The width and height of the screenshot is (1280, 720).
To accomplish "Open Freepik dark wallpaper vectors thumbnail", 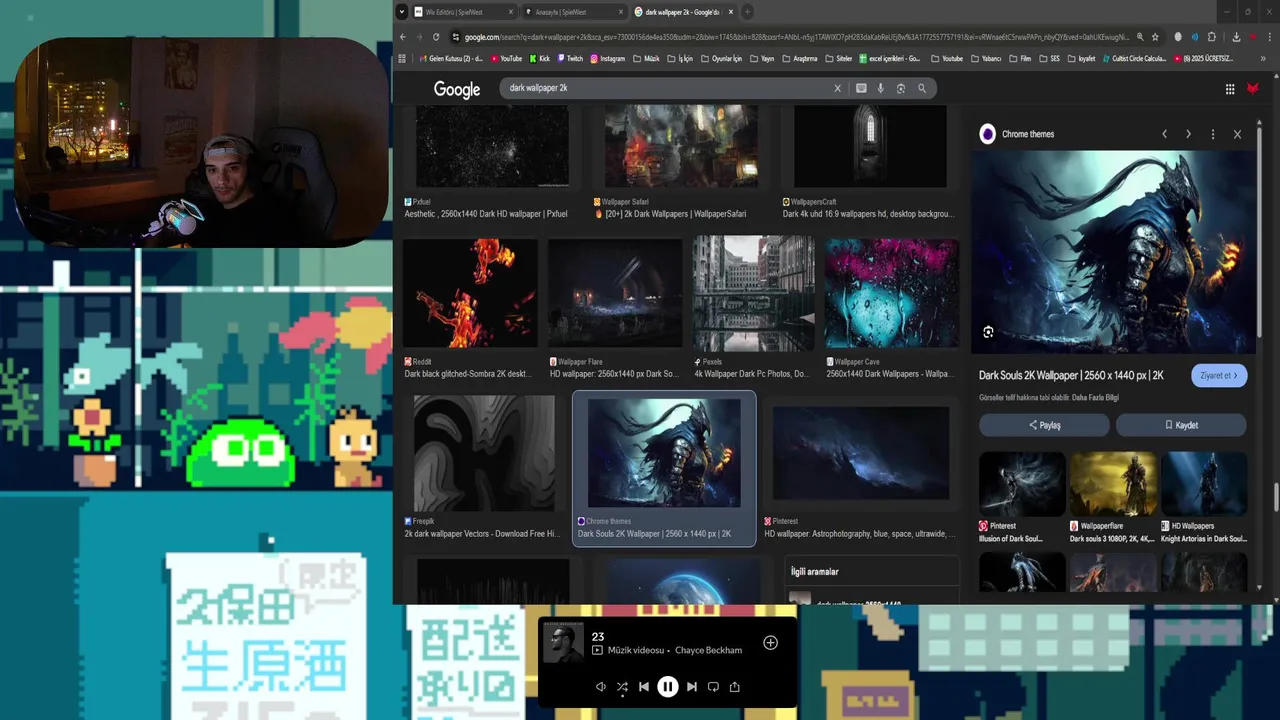I will (483, 453).
